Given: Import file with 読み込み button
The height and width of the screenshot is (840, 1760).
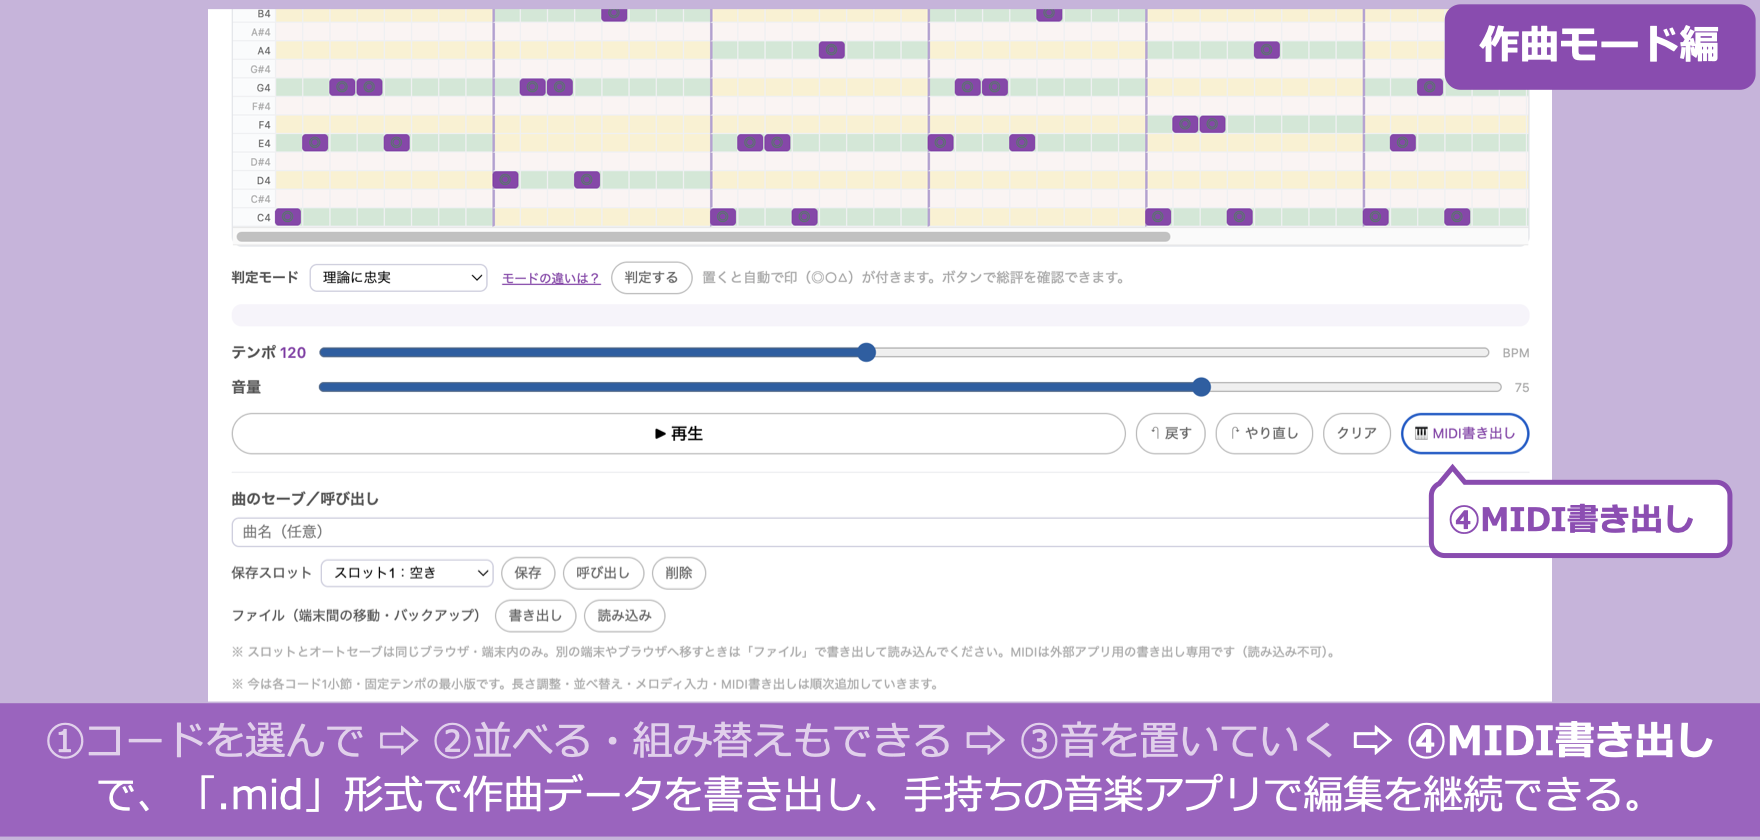Looking at the screenshot, I should (x=625, y=616).
